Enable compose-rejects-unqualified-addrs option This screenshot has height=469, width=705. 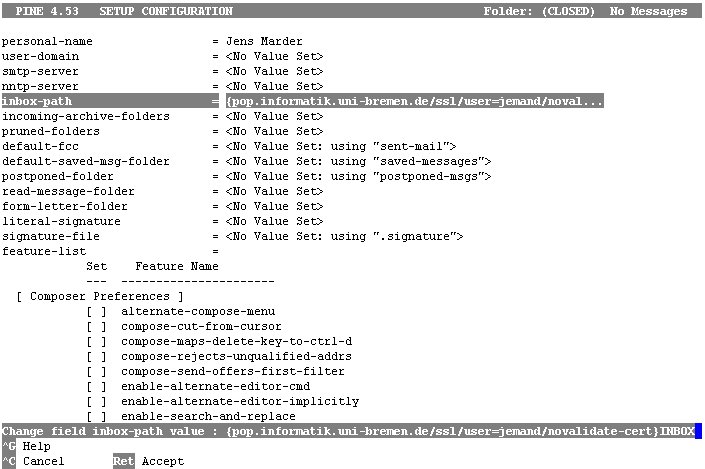pyautogui.click(x=97, y=356)
